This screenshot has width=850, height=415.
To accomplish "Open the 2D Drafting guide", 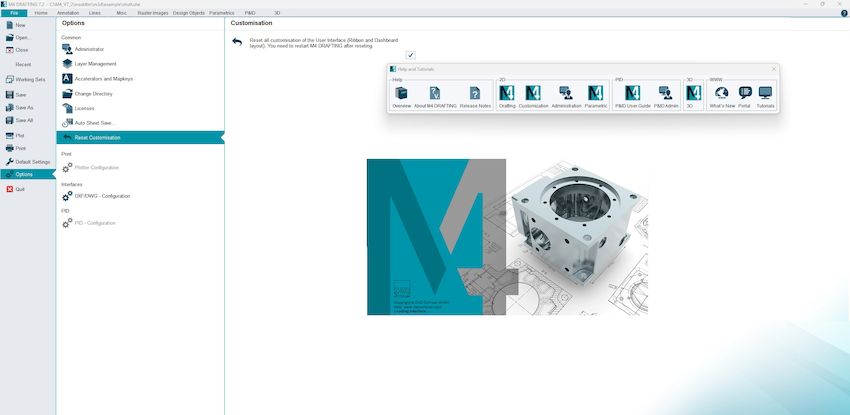I will (x=507, y=94).
